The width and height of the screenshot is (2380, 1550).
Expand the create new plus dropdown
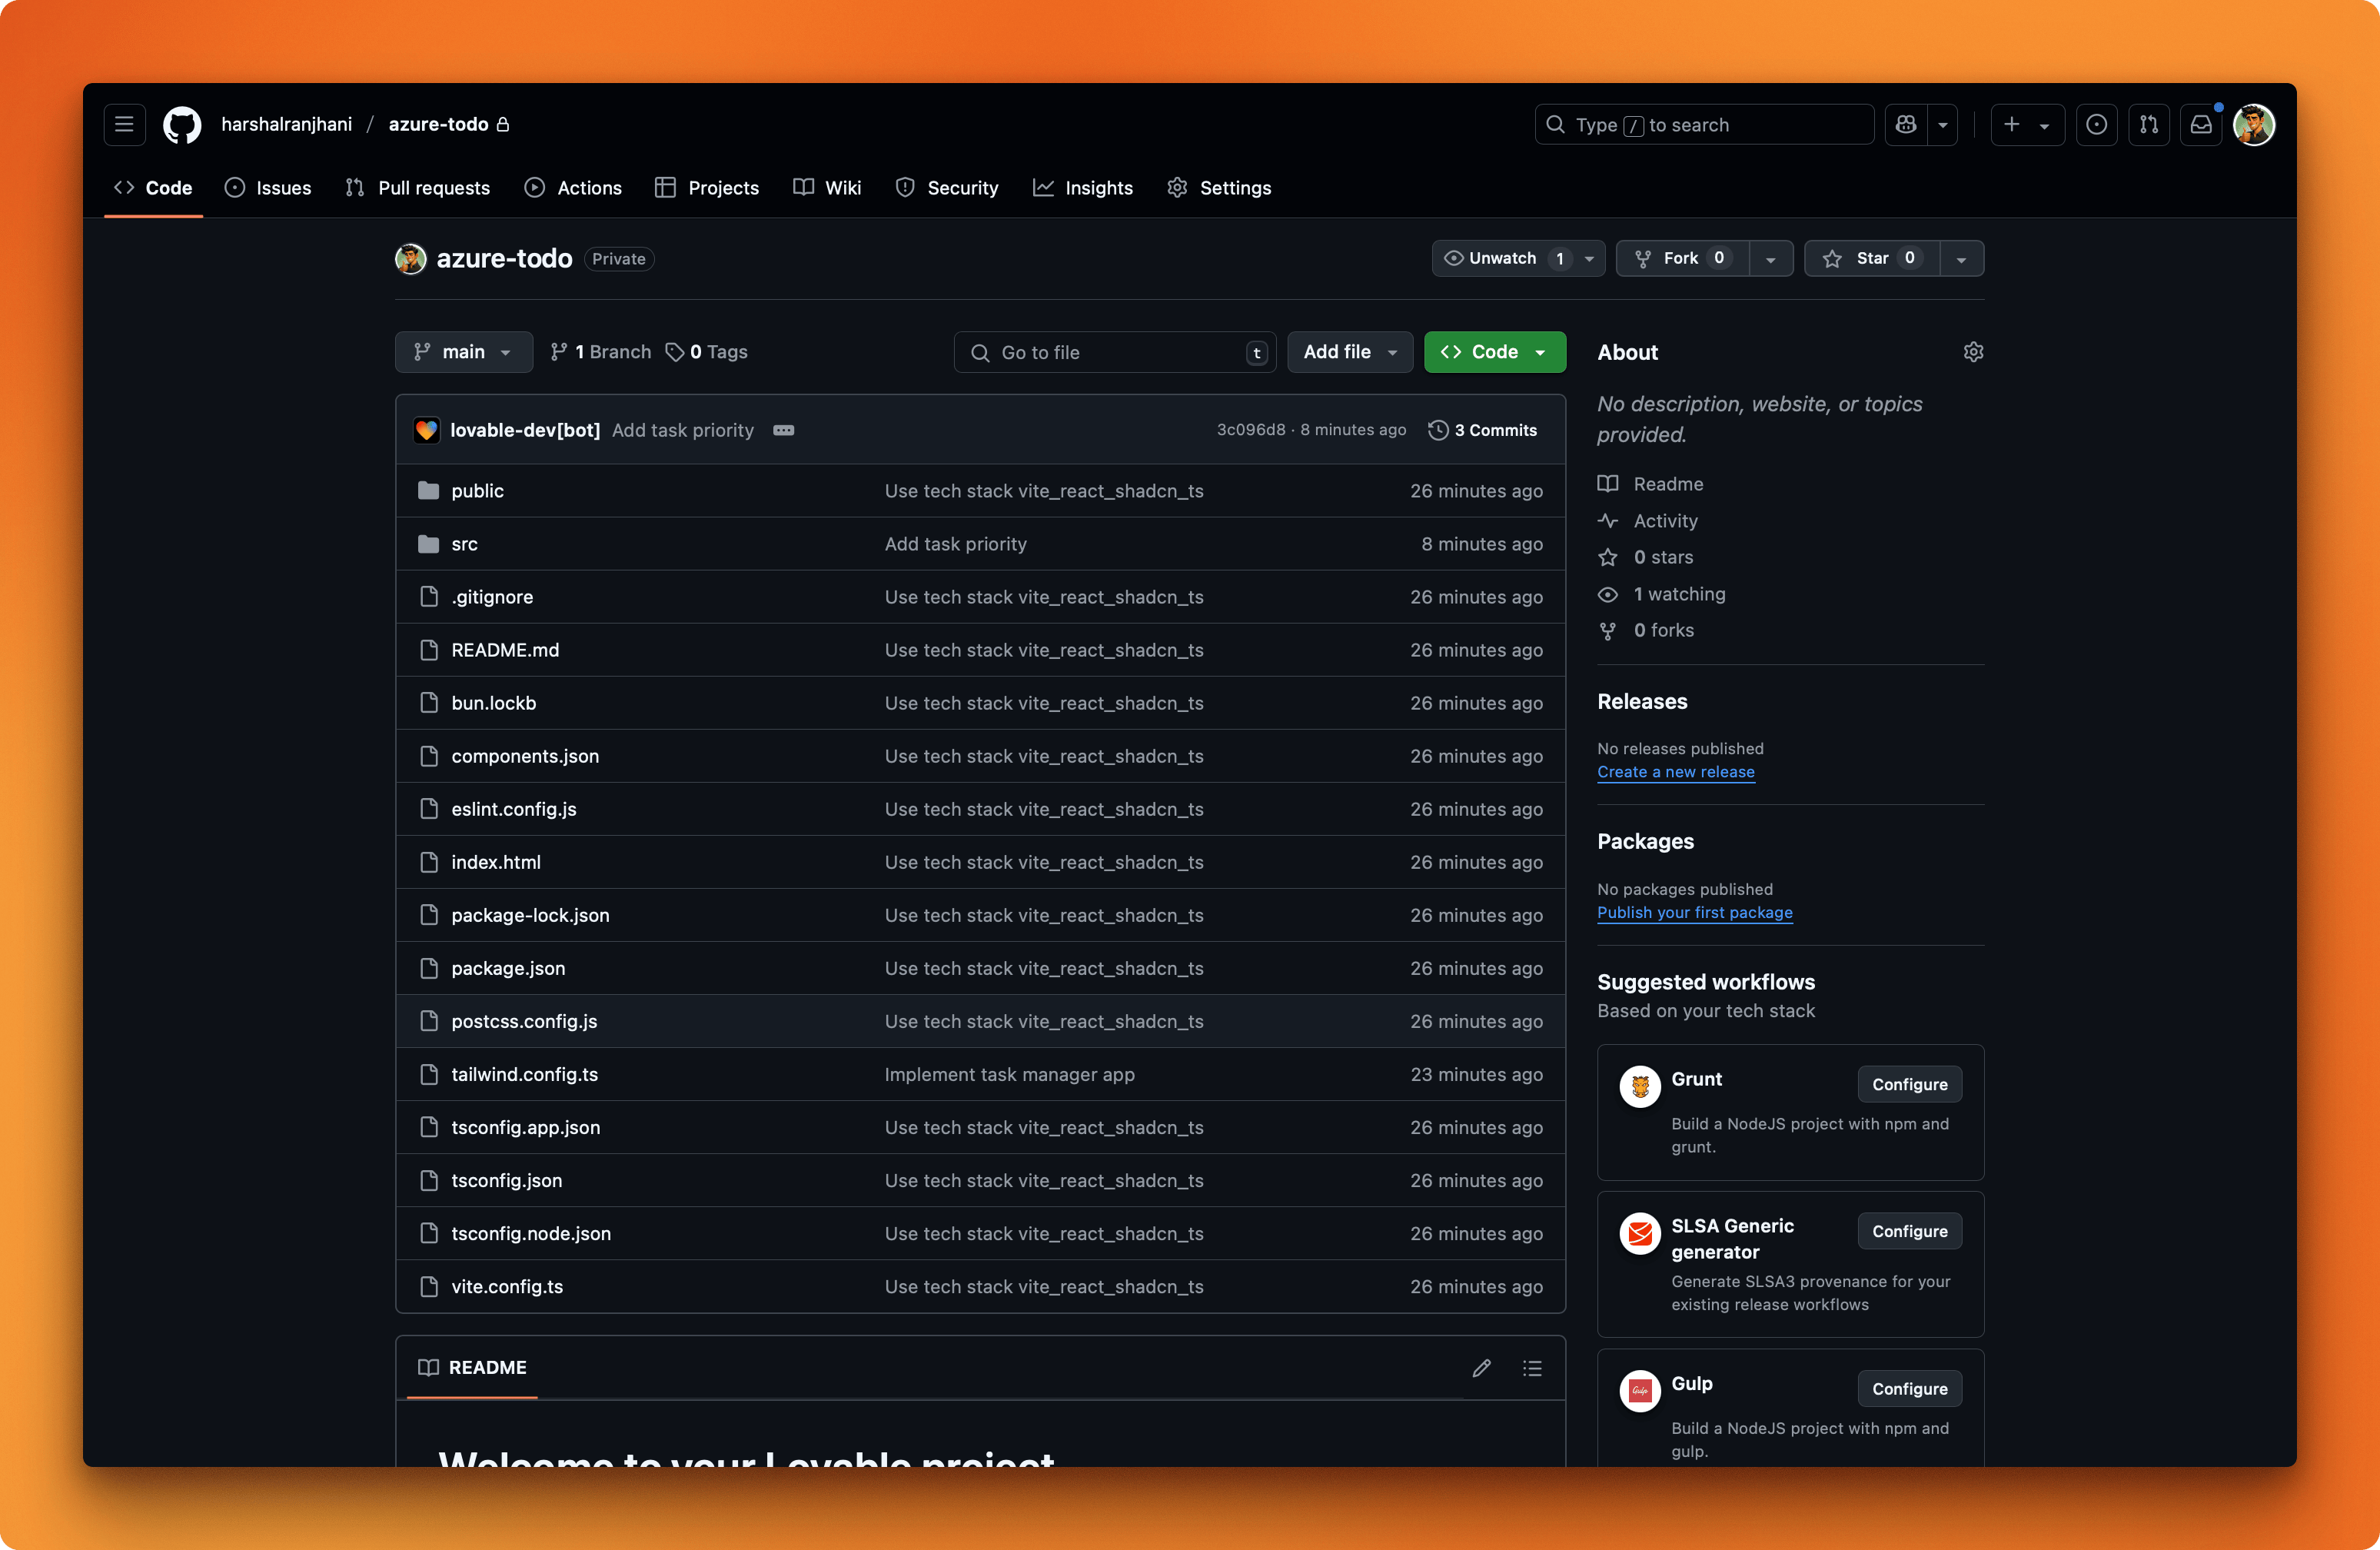click(x=2027, y=125)
